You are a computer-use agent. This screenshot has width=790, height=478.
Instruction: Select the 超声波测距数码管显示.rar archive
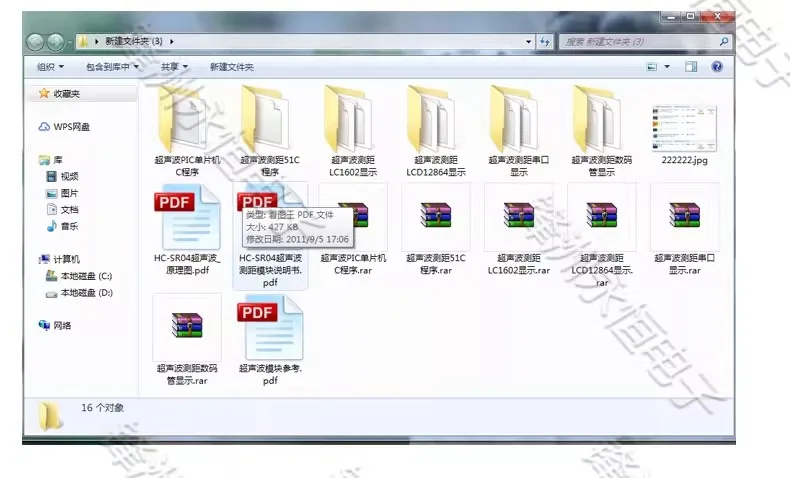coord(187,328)
